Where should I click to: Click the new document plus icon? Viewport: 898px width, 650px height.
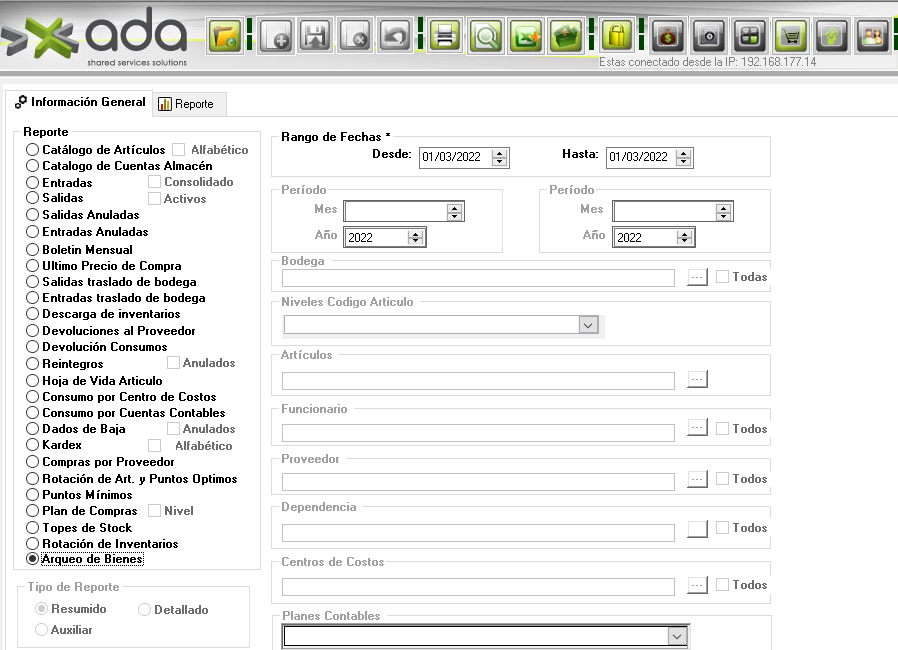point(275,37)
